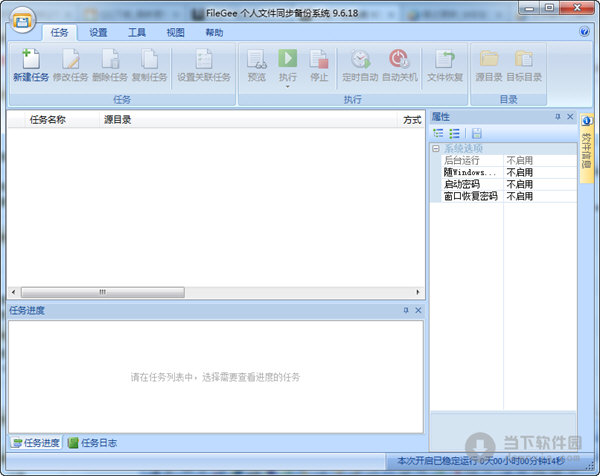
Task: Click the 定时自动 clock icon
Action: click(360, 59)
